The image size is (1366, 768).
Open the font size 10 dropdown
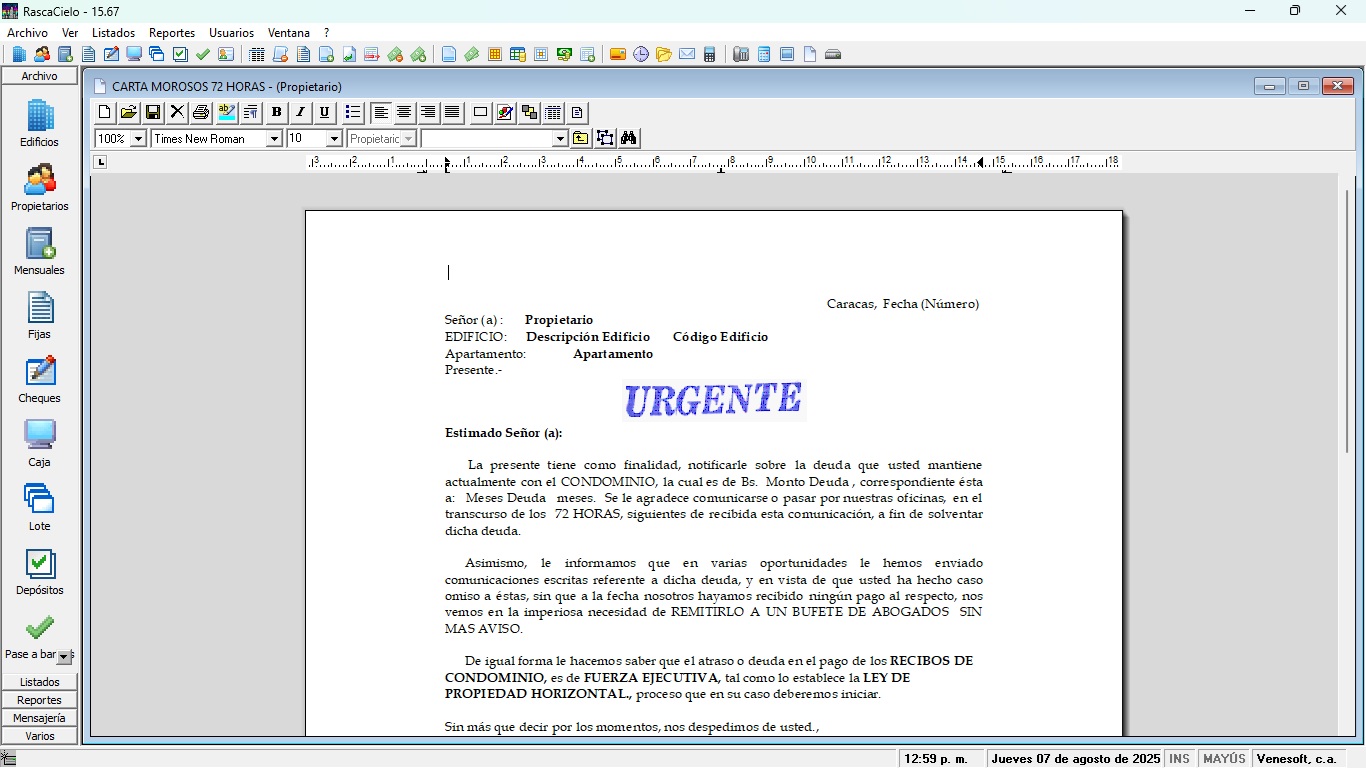pyautogui.click(x=334, y=139)
